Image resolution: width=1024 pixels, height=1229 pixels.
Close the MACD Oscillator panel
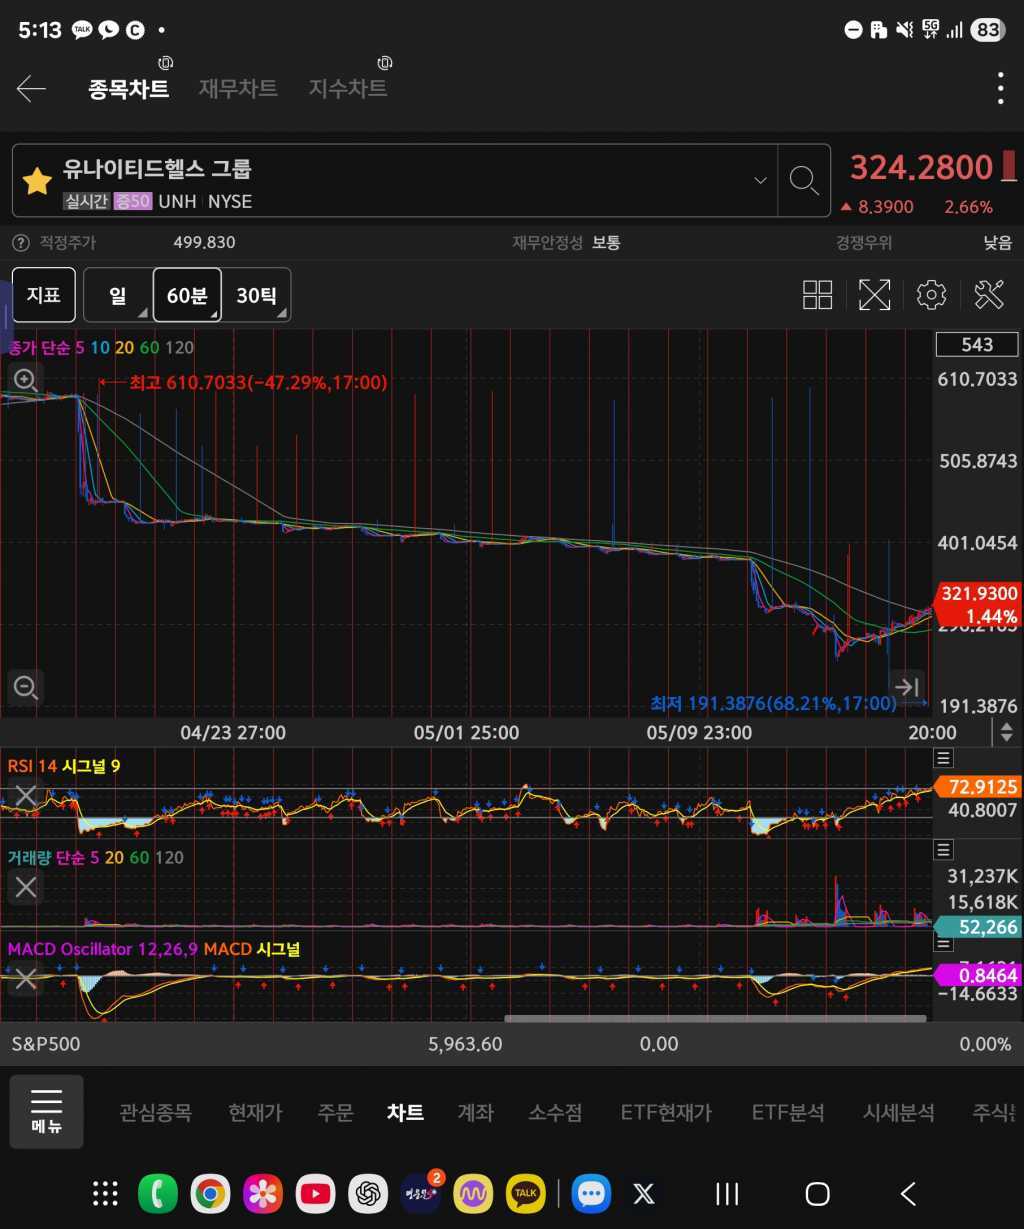(x=25, y=979)
